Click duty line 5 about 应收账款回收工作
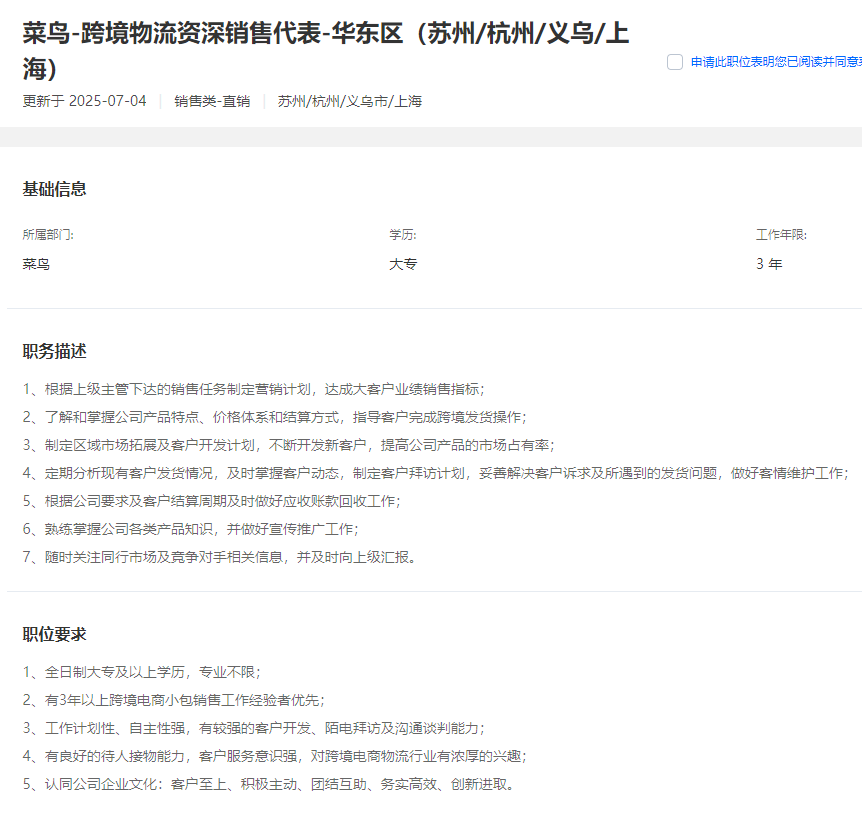Screen dimensions: 862x814 pos(212,501)
